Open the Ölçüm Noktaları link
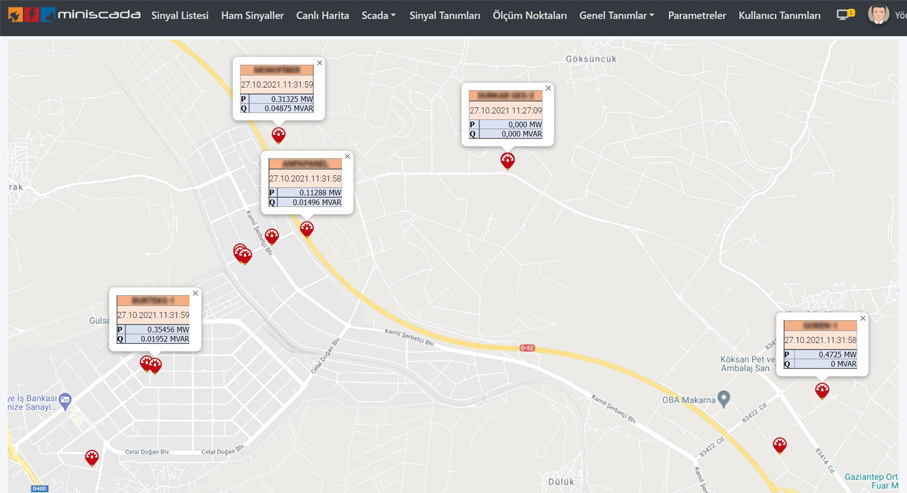This screenshot has height=493, width=907. pos(529,16)
